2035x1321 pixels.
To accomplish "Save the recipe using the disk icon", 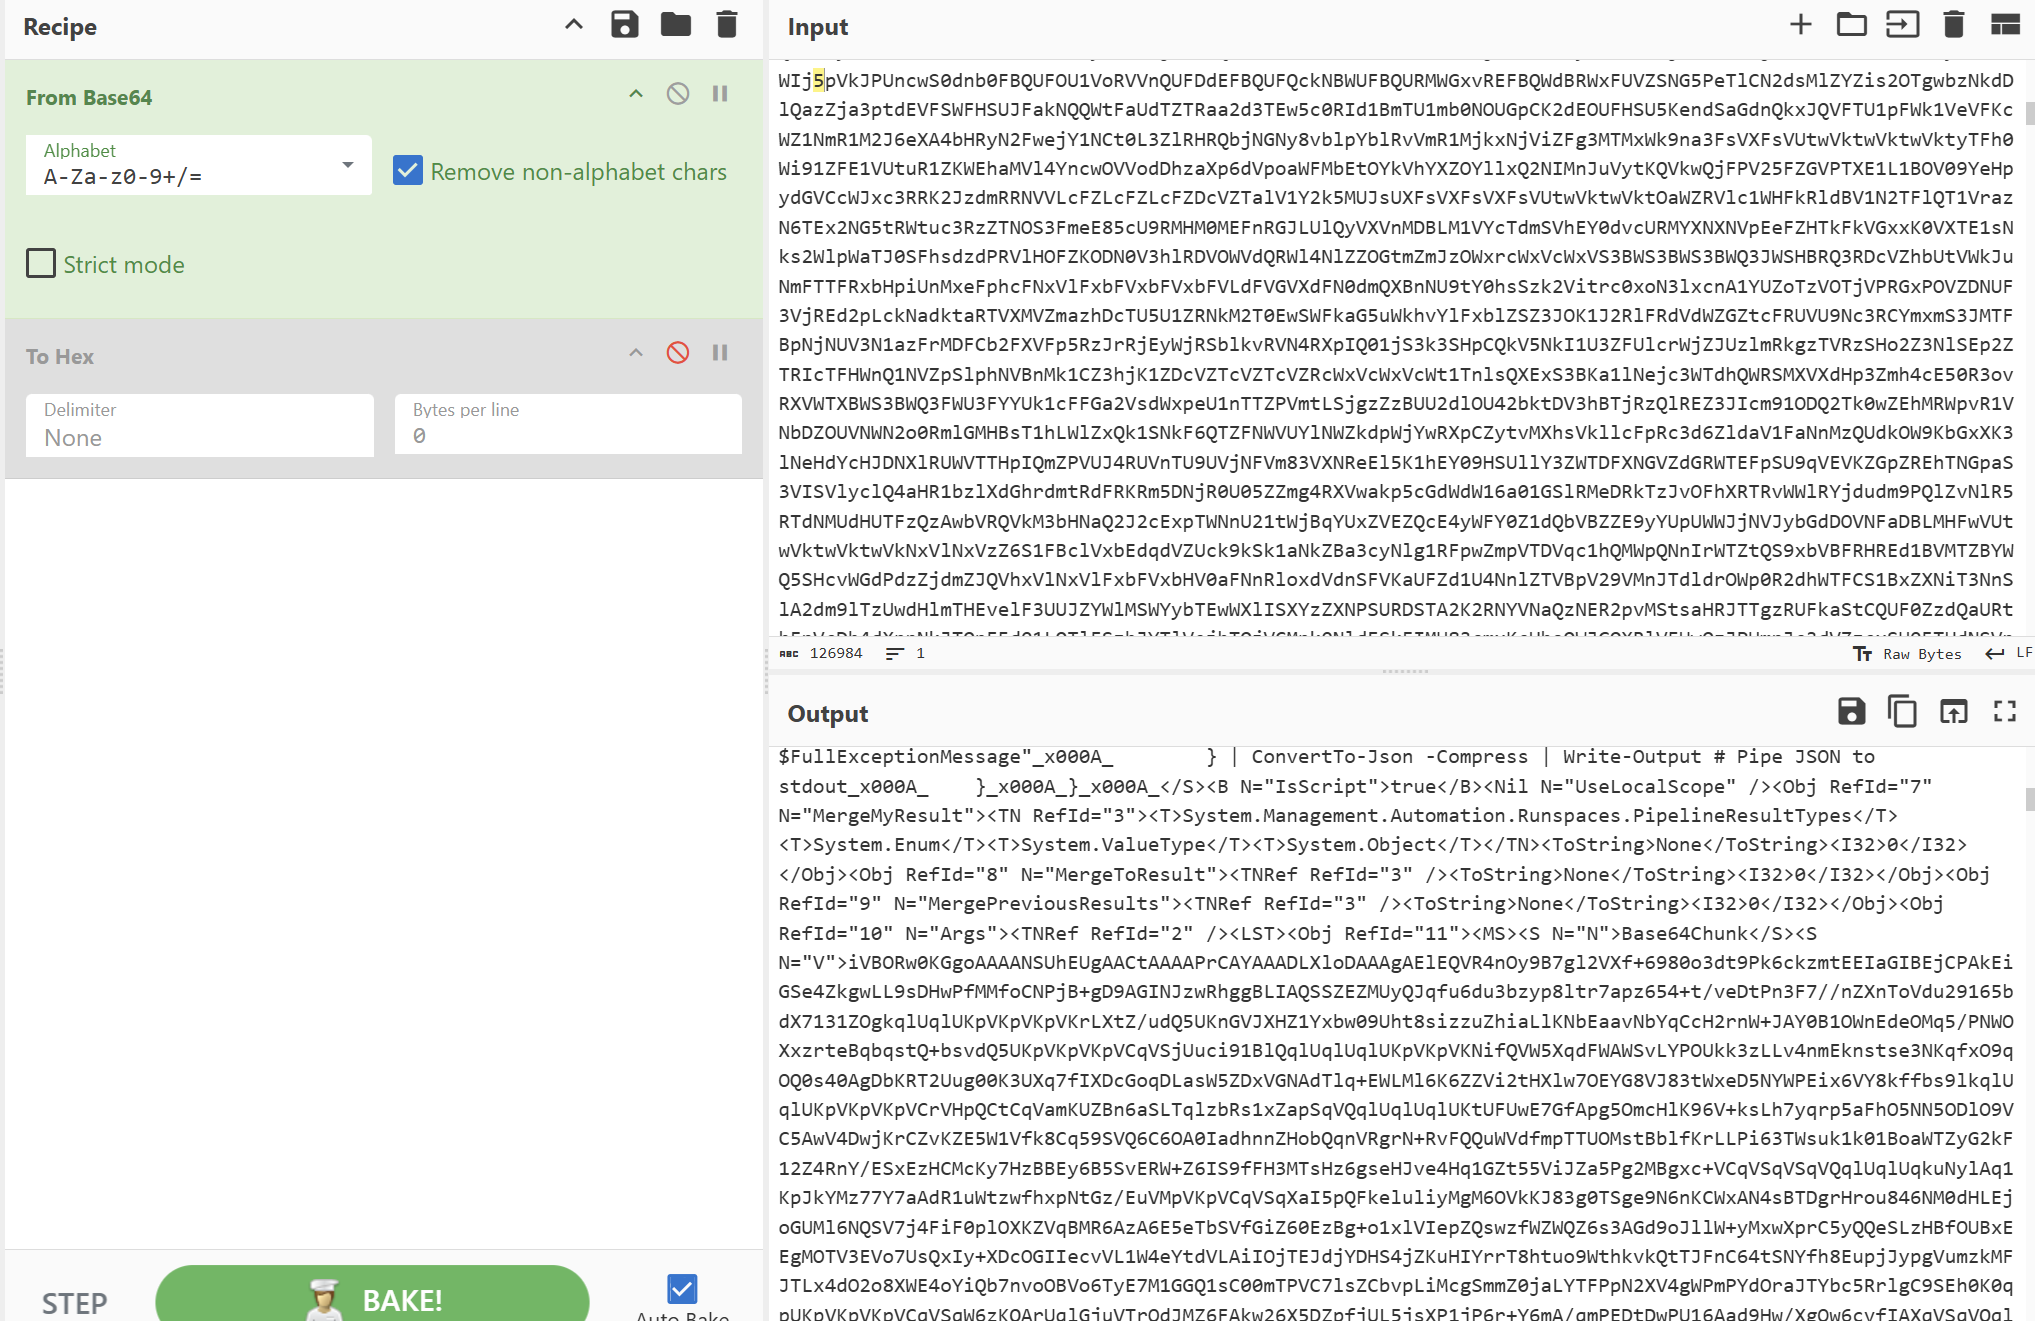I will (x=624, y=25).
